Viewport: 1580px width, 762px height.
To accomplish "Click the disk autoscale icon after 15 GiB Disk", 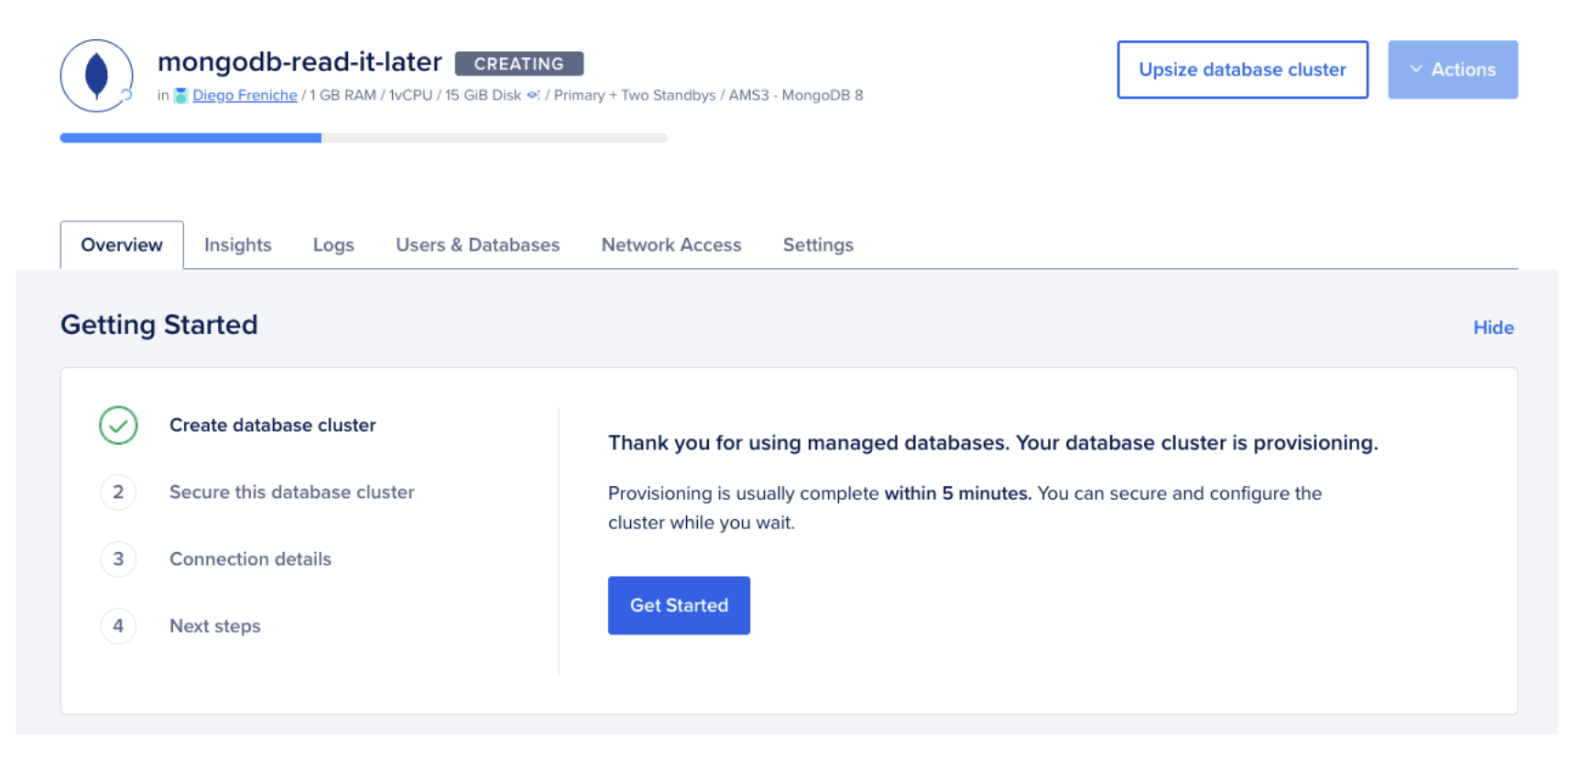I will click(x=533, y=95).
